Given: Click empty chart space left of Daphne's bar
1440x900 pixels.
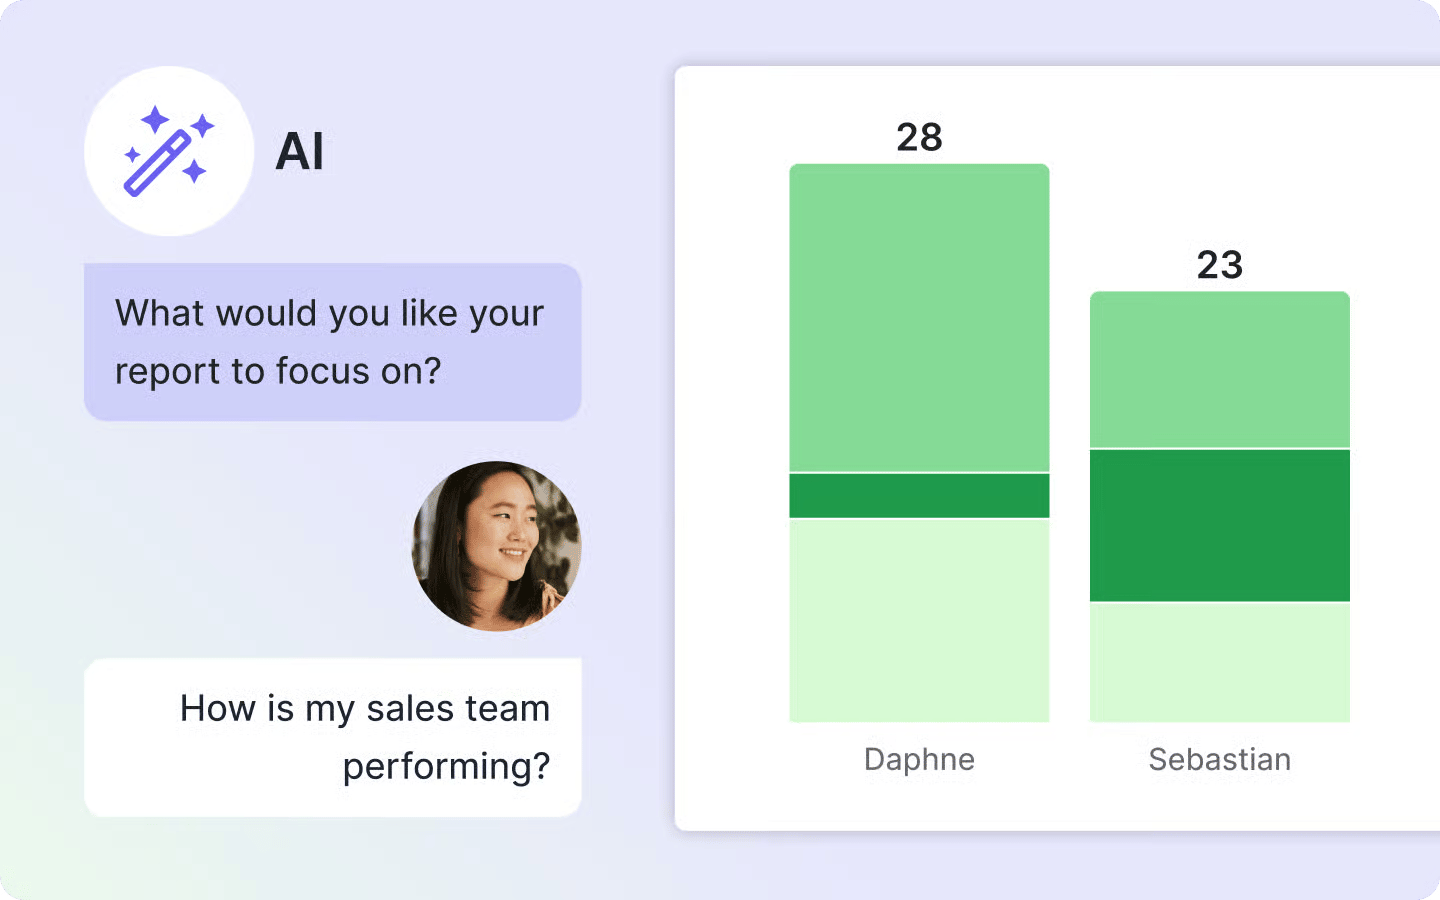Looking at the screenshot, I should 732,450.
